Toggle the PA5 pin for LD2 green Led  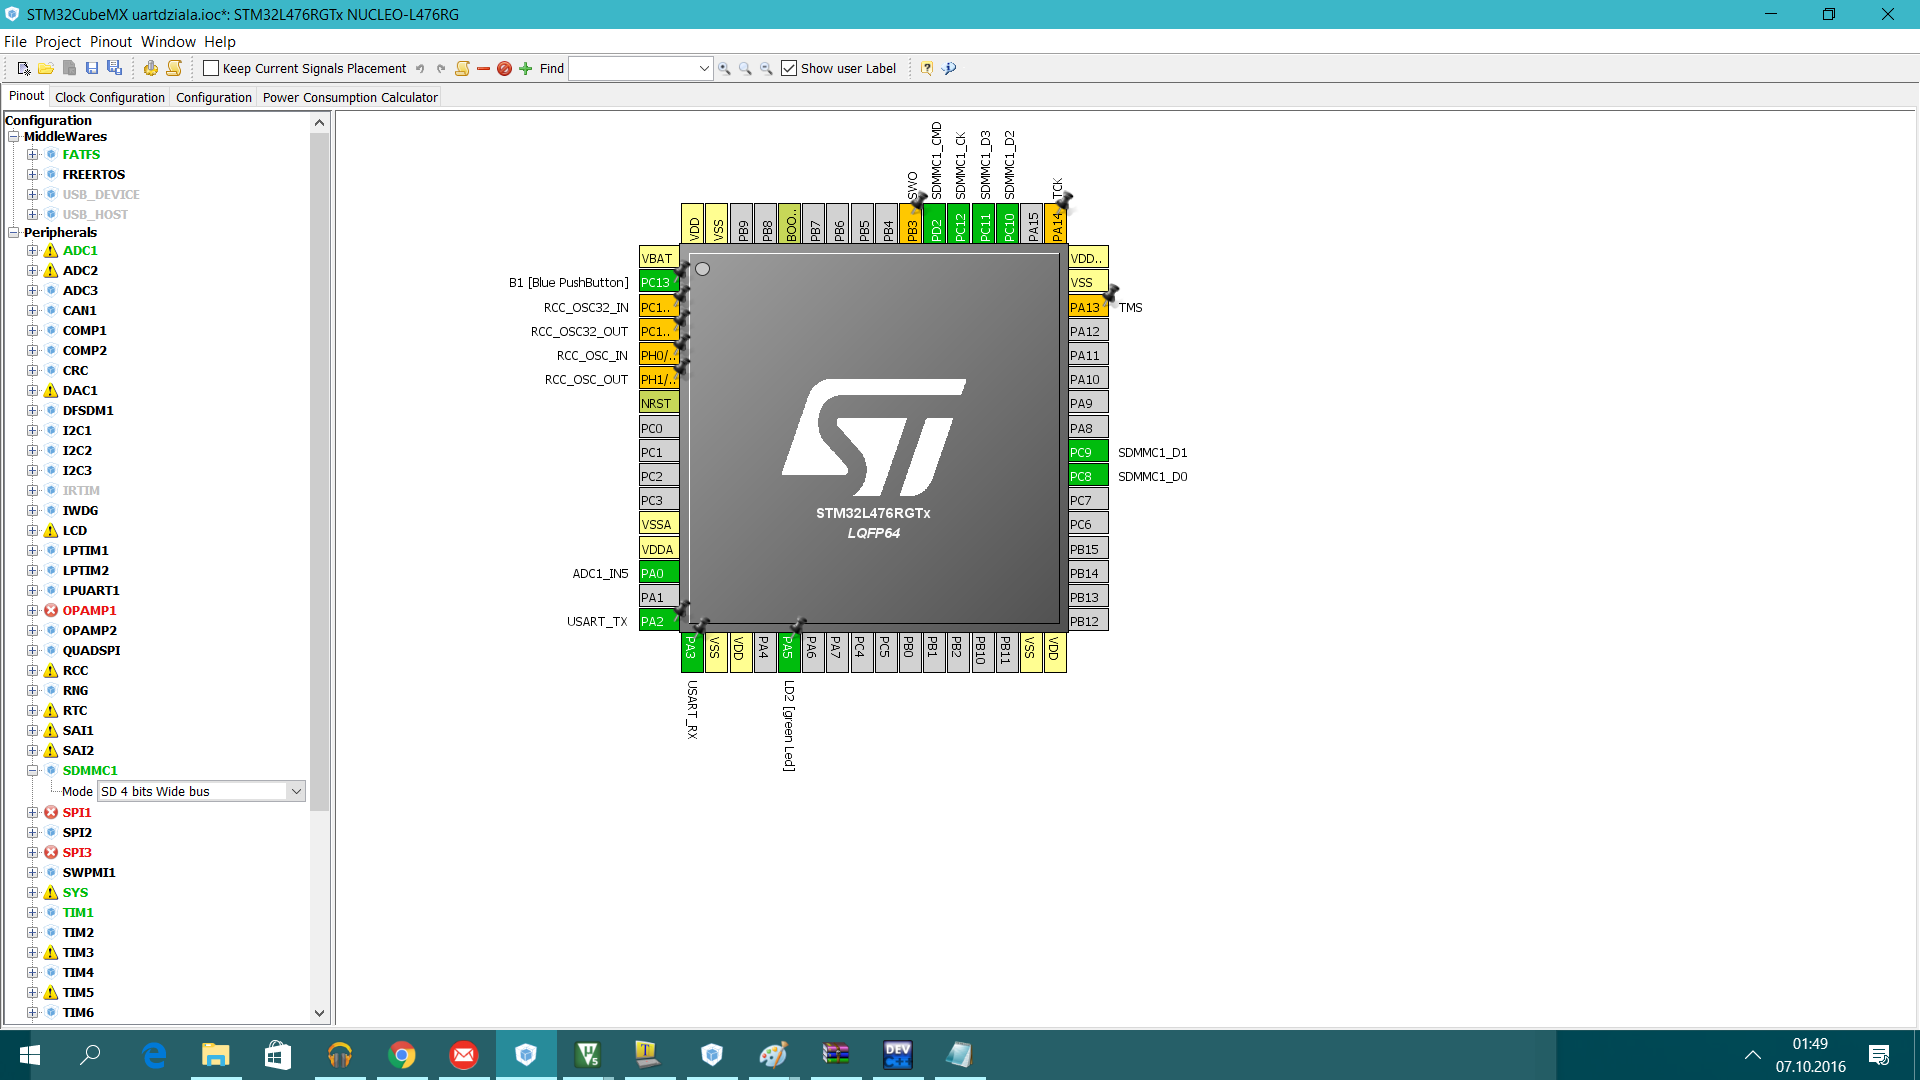click(789, 650)
